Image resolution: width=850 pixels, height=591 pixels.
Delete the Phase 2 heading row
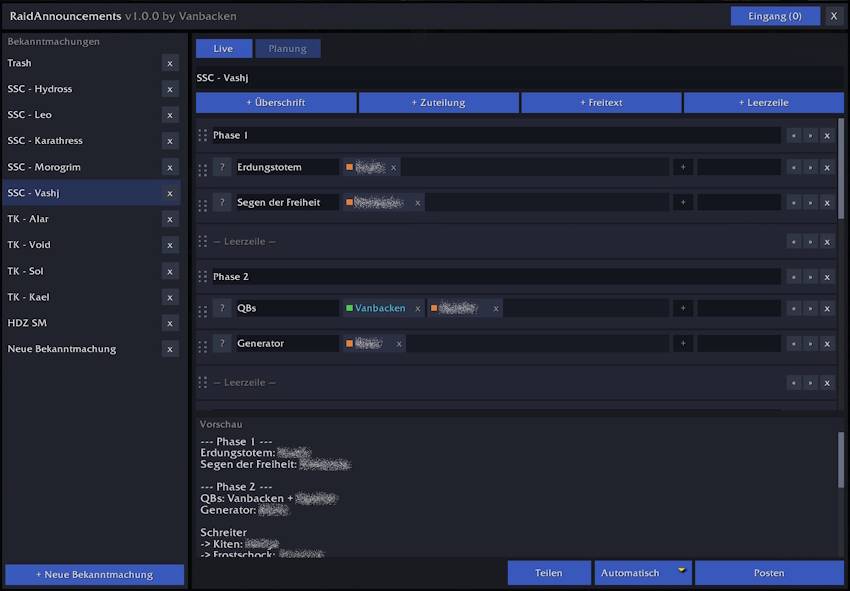click(827, 277)
